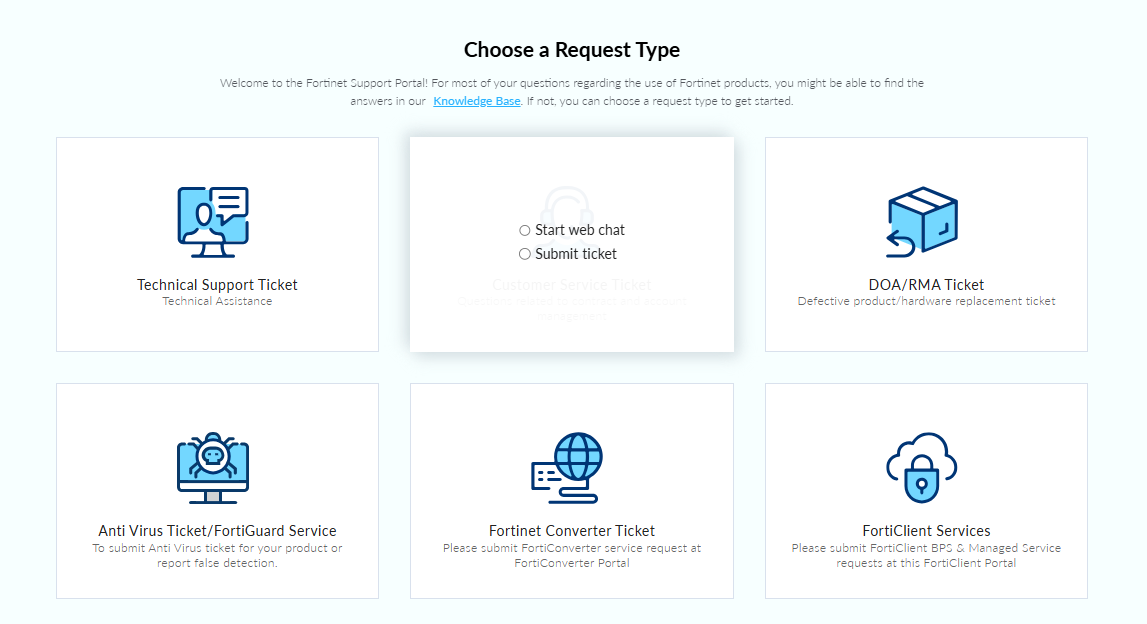Click the "Submit ticket" label text
1147x624 pixels.
[x=576, y=254]
